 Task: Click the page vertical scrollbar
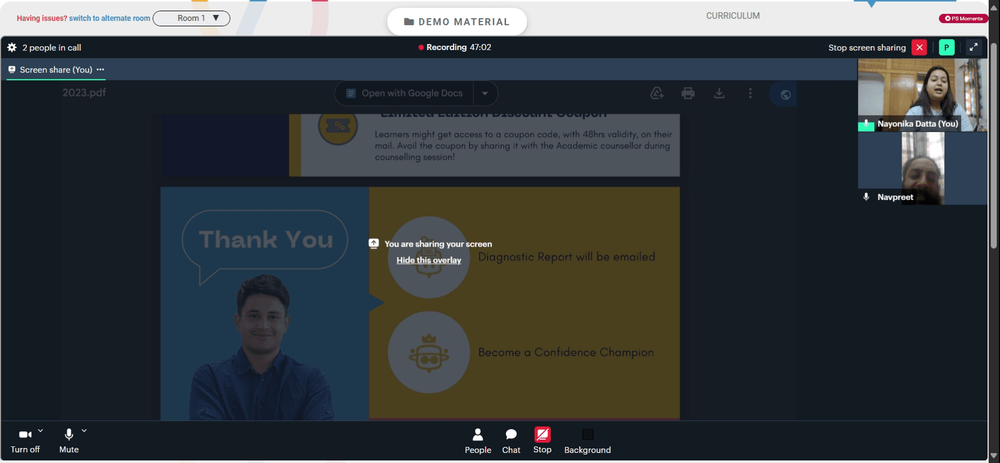(x=995, y=144)
